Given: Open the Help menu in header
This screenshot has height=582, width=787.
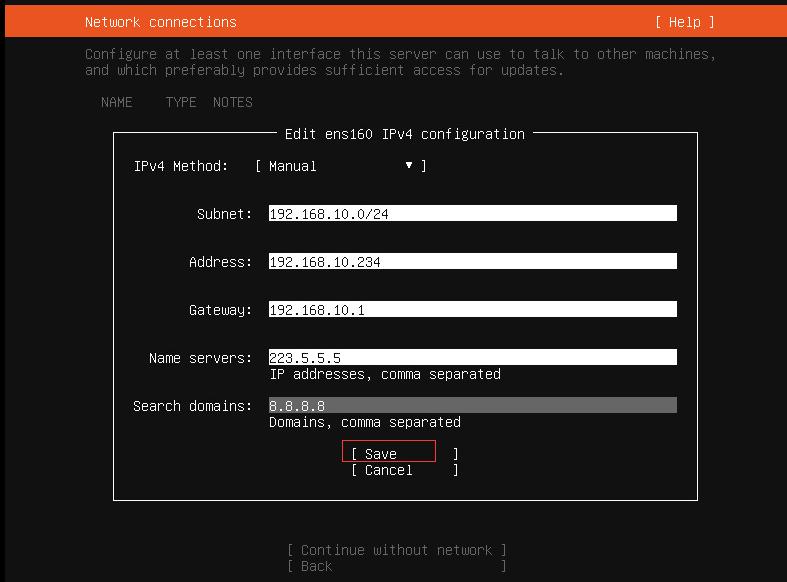Looking at the screenshot, I should (685, 22).
